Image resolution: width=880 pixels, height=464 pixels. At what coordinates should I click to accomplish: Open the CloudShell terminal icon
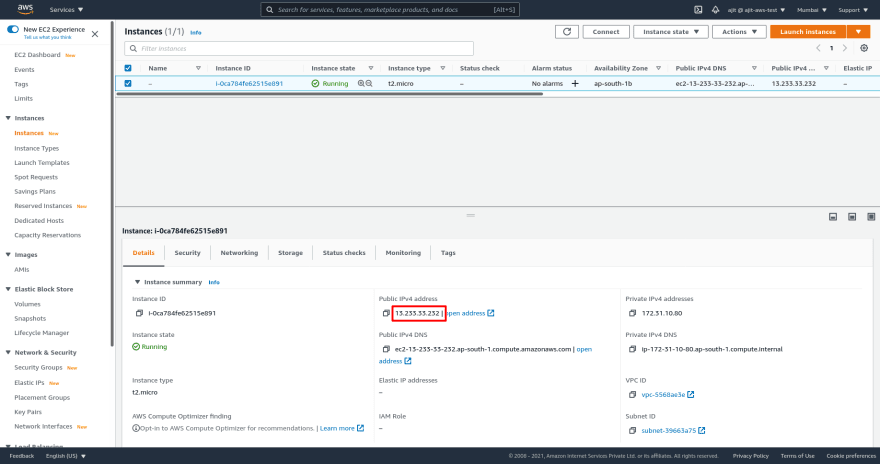click(698, 10)
